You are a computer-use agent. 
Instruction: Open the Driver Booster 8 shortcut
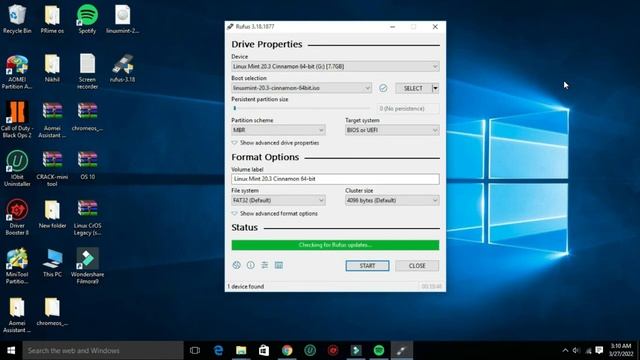[x=17, y=217]
